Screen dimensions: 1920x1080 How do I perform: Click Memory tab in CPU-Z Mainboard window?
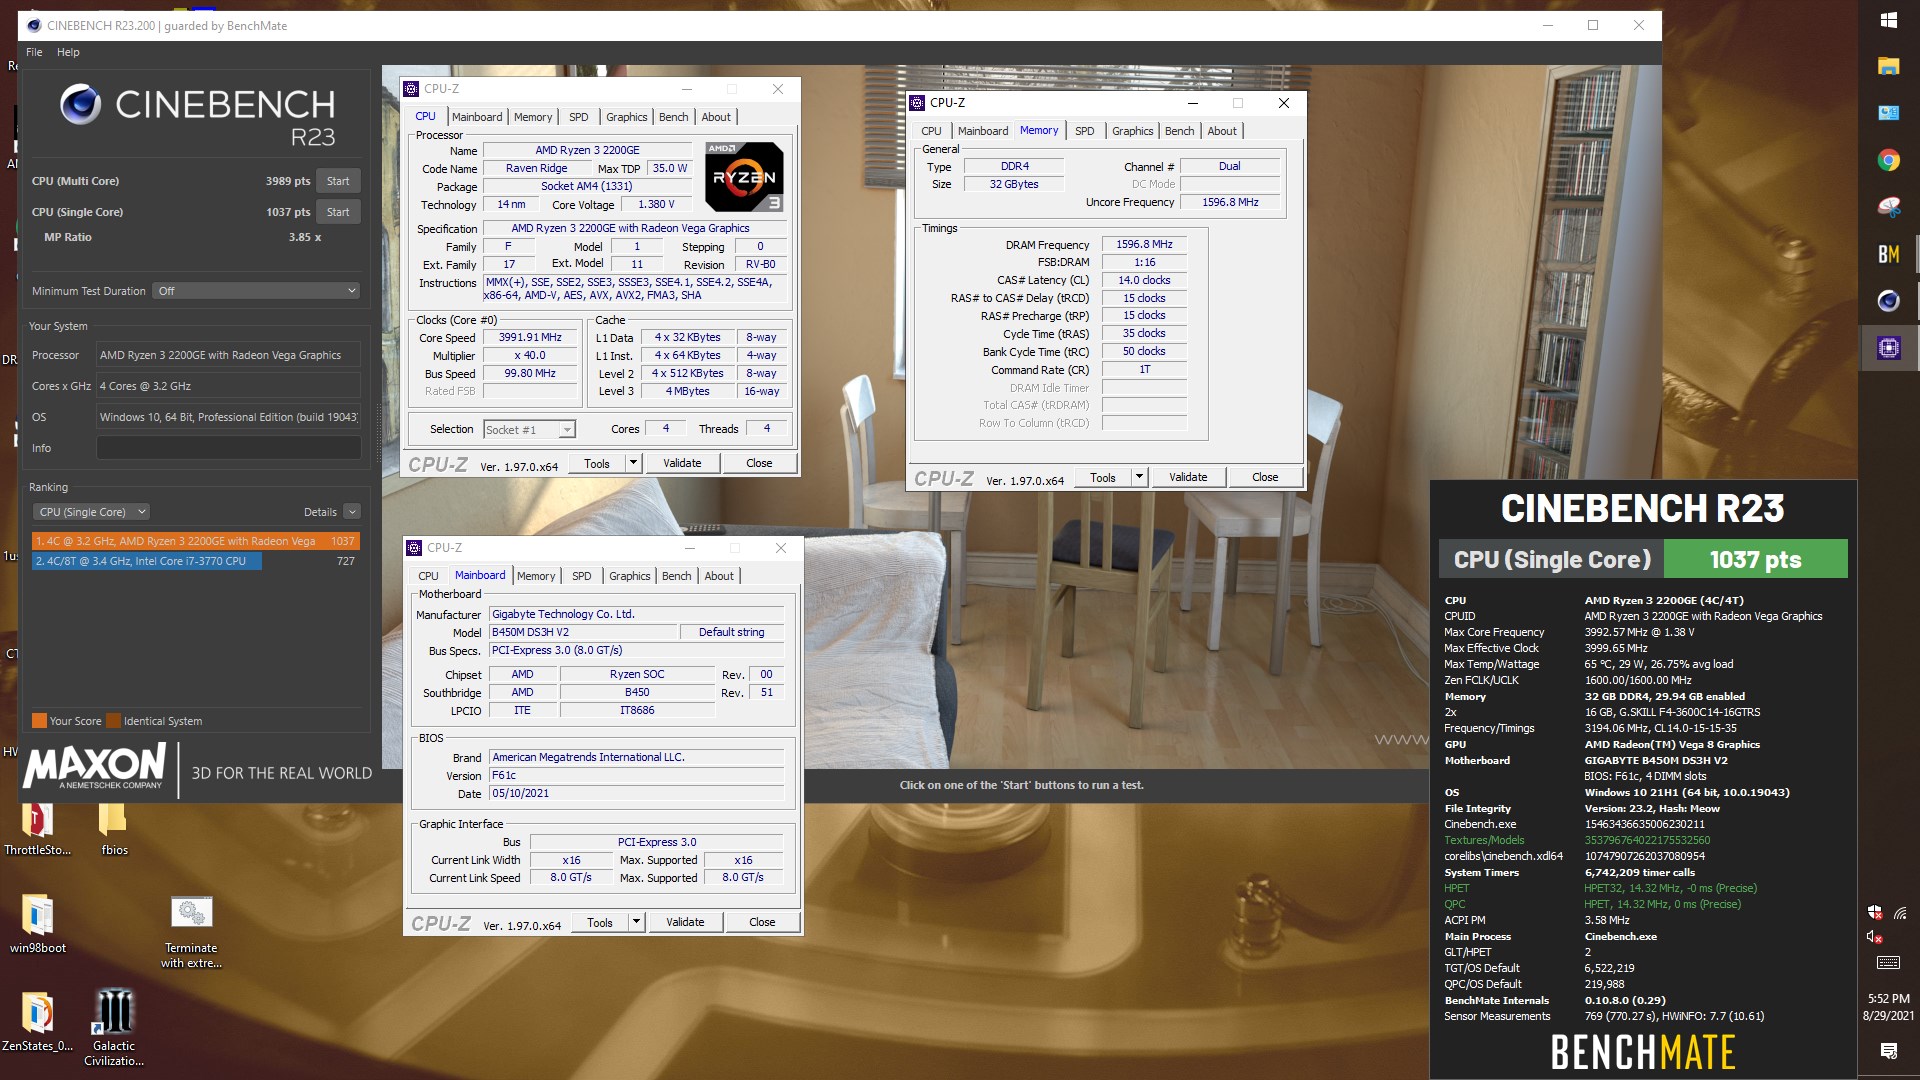tap(535, 576)
